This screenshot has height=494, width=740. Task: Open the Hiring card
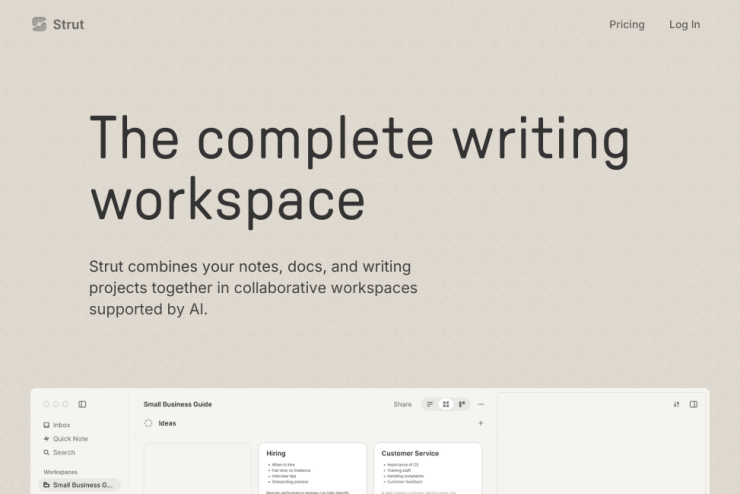312,469
